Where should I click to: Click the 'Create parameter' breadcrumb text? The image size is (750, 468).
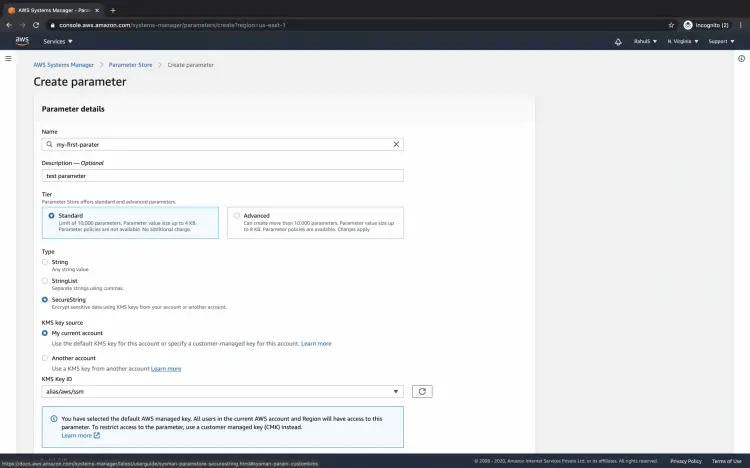point(190,65)
